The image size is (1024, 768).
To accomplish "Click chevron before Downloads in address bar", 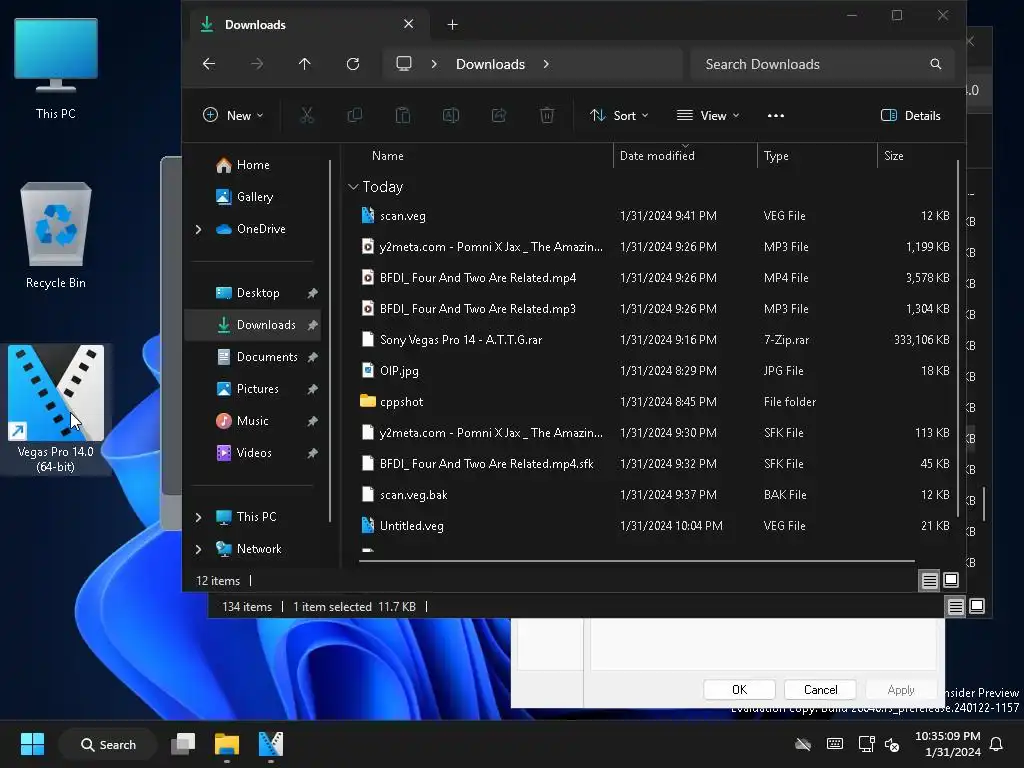I will [x=434, y=64].
